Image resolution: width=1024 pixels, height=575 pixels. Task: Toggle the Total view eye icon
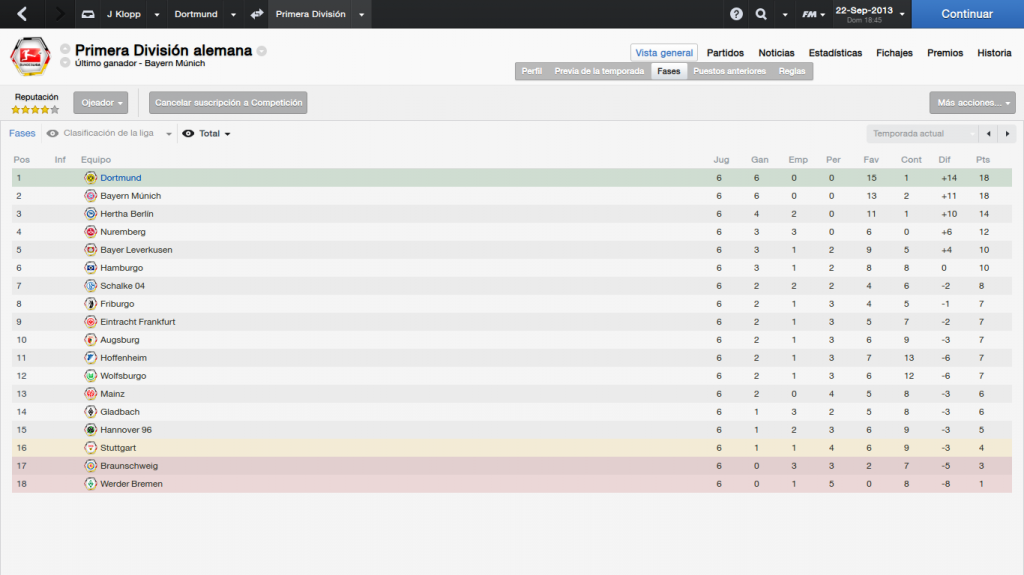pyautogui.click(x=188, y=133)
